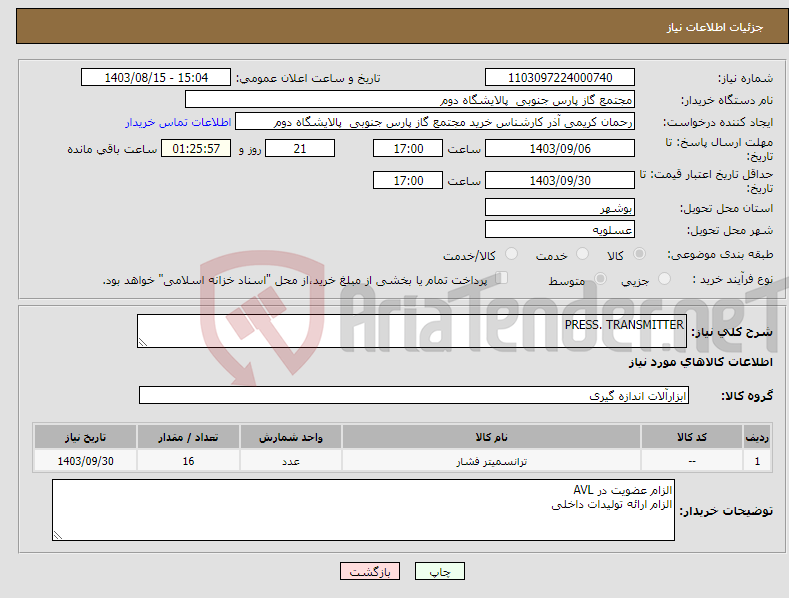Click the request creator field رحمان کریمی آذر

[435, 122]
